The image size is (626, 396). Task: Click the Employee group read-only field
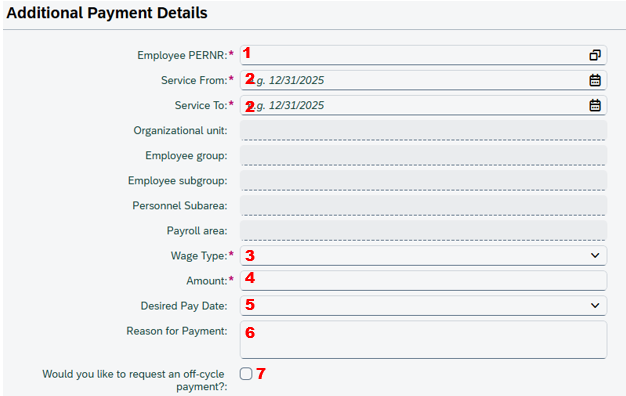pyautogui.click(x=423, y=155)
